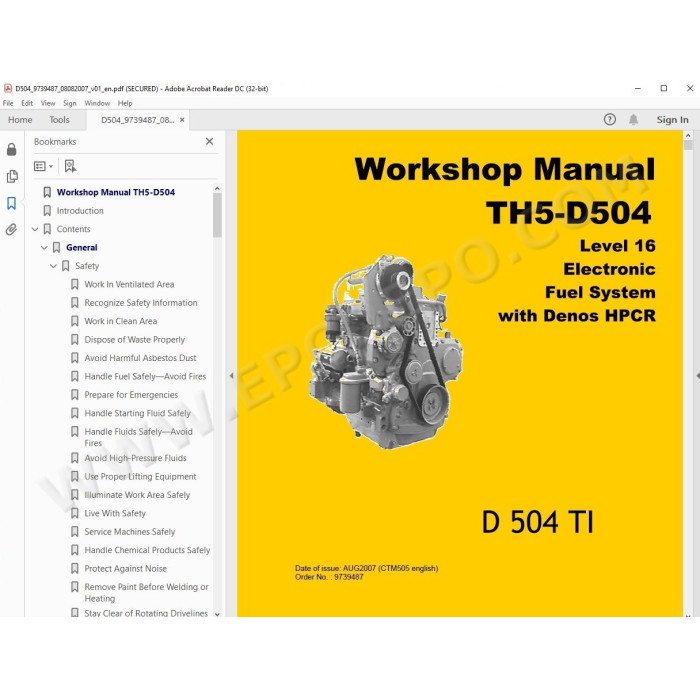700x700 pixels.
Task: Collapse the Contents bookmark chevron
Action: (x=35, y=229)
